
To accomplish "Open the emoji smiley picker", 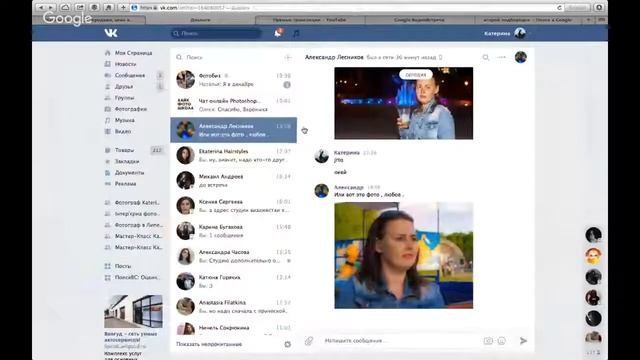I will pyautogui.click(x=502, y=341).
